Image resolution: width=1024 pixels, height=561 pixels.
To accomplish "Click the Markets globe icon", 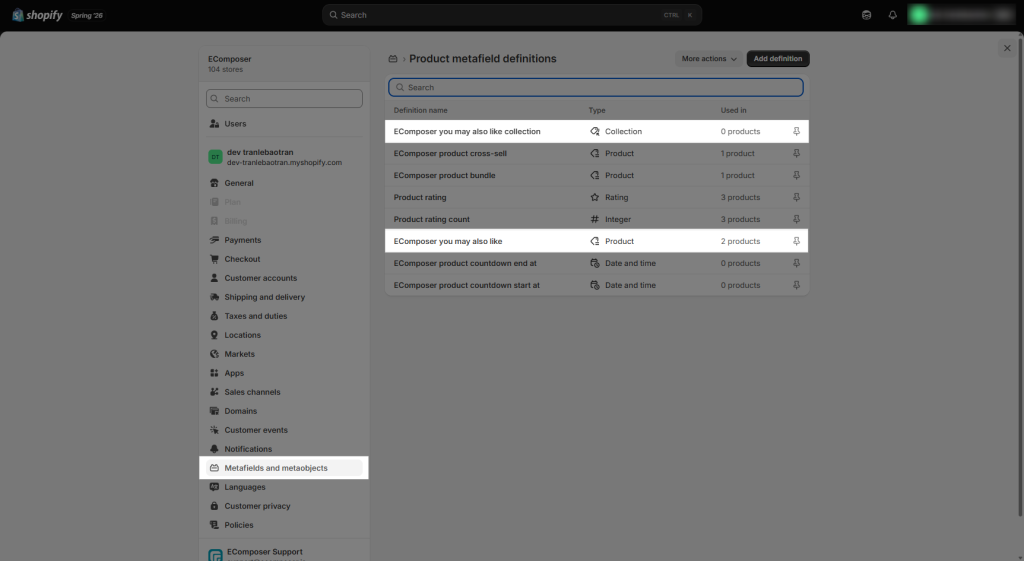I will (x=214, y=354).
